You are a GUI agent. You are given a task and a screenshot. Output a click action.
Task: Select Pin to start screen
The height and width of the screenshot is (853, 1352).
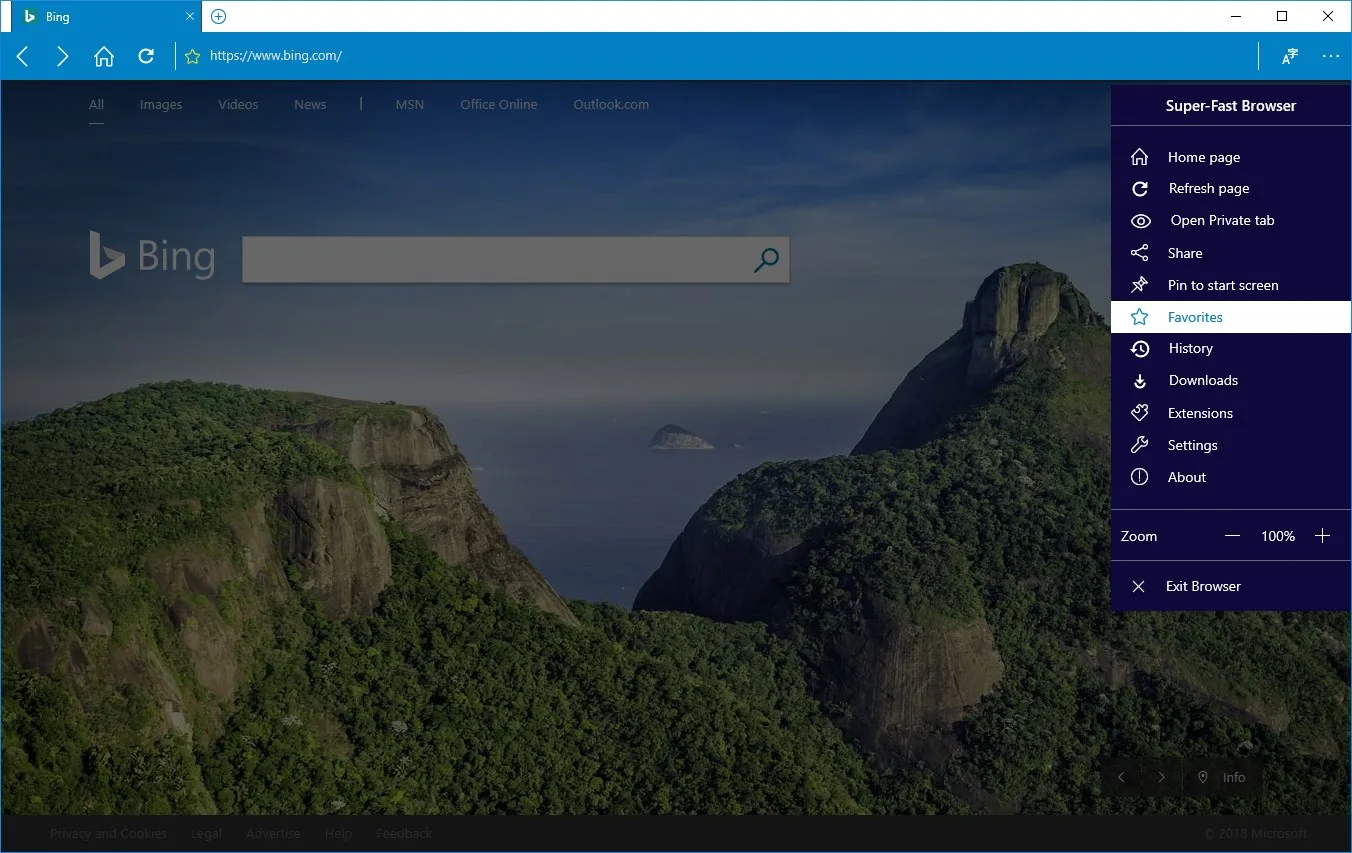[x=1231, y=285]
